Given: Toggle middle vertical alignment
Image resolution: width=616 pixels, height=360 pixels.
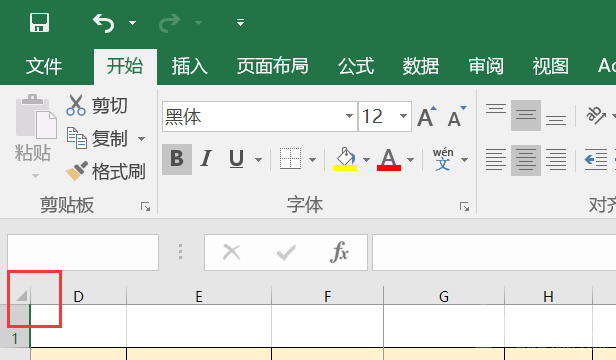Looking at the screenshot, I should [x=526, y=116].
